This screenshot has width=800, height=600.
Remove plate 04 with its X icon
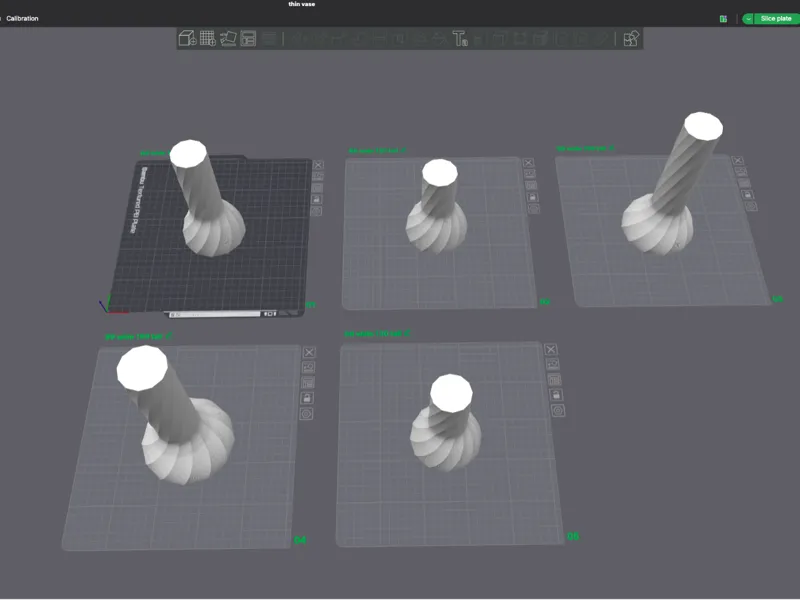309,353
